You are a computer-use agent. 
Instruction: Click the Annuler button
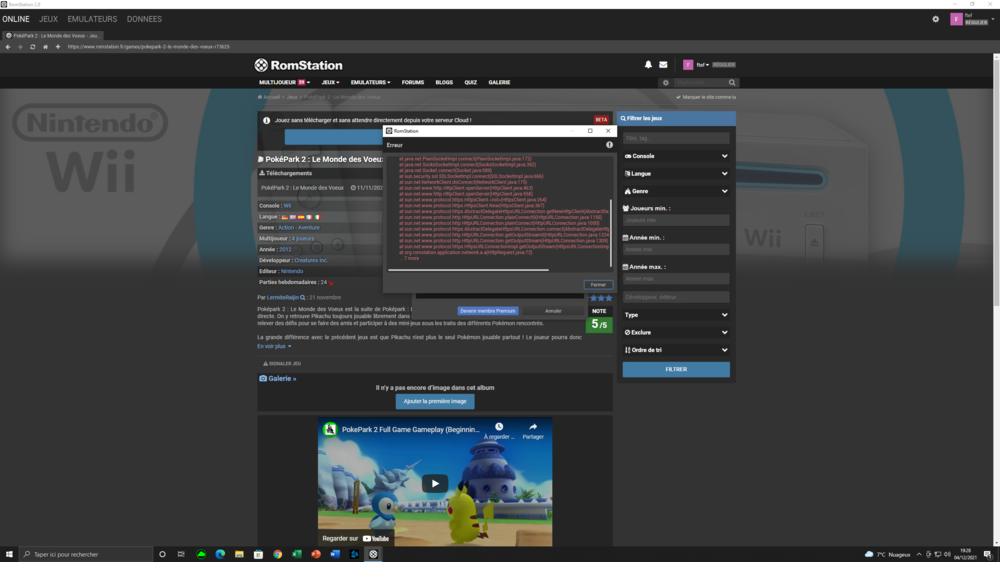tap(553, 311)
